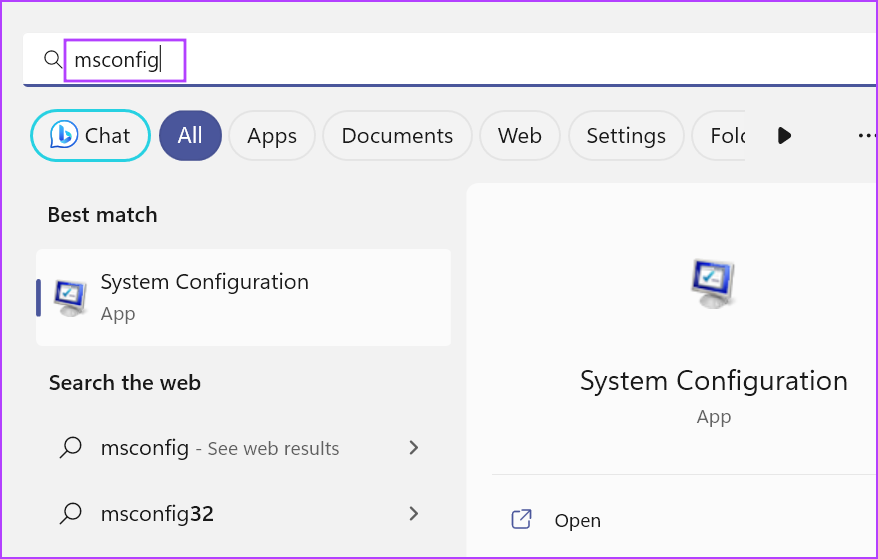Expand the msconfig web results chevron

coord(414,448)
